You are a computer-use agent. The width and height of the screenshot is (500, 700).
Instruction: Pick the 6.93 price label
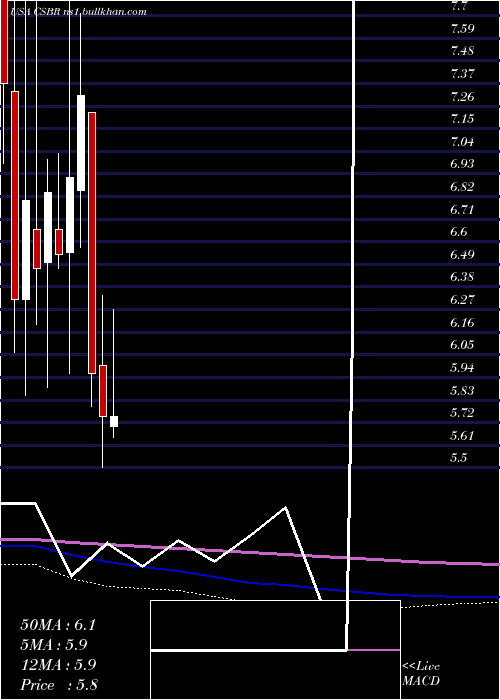click(x=462, y=164)
